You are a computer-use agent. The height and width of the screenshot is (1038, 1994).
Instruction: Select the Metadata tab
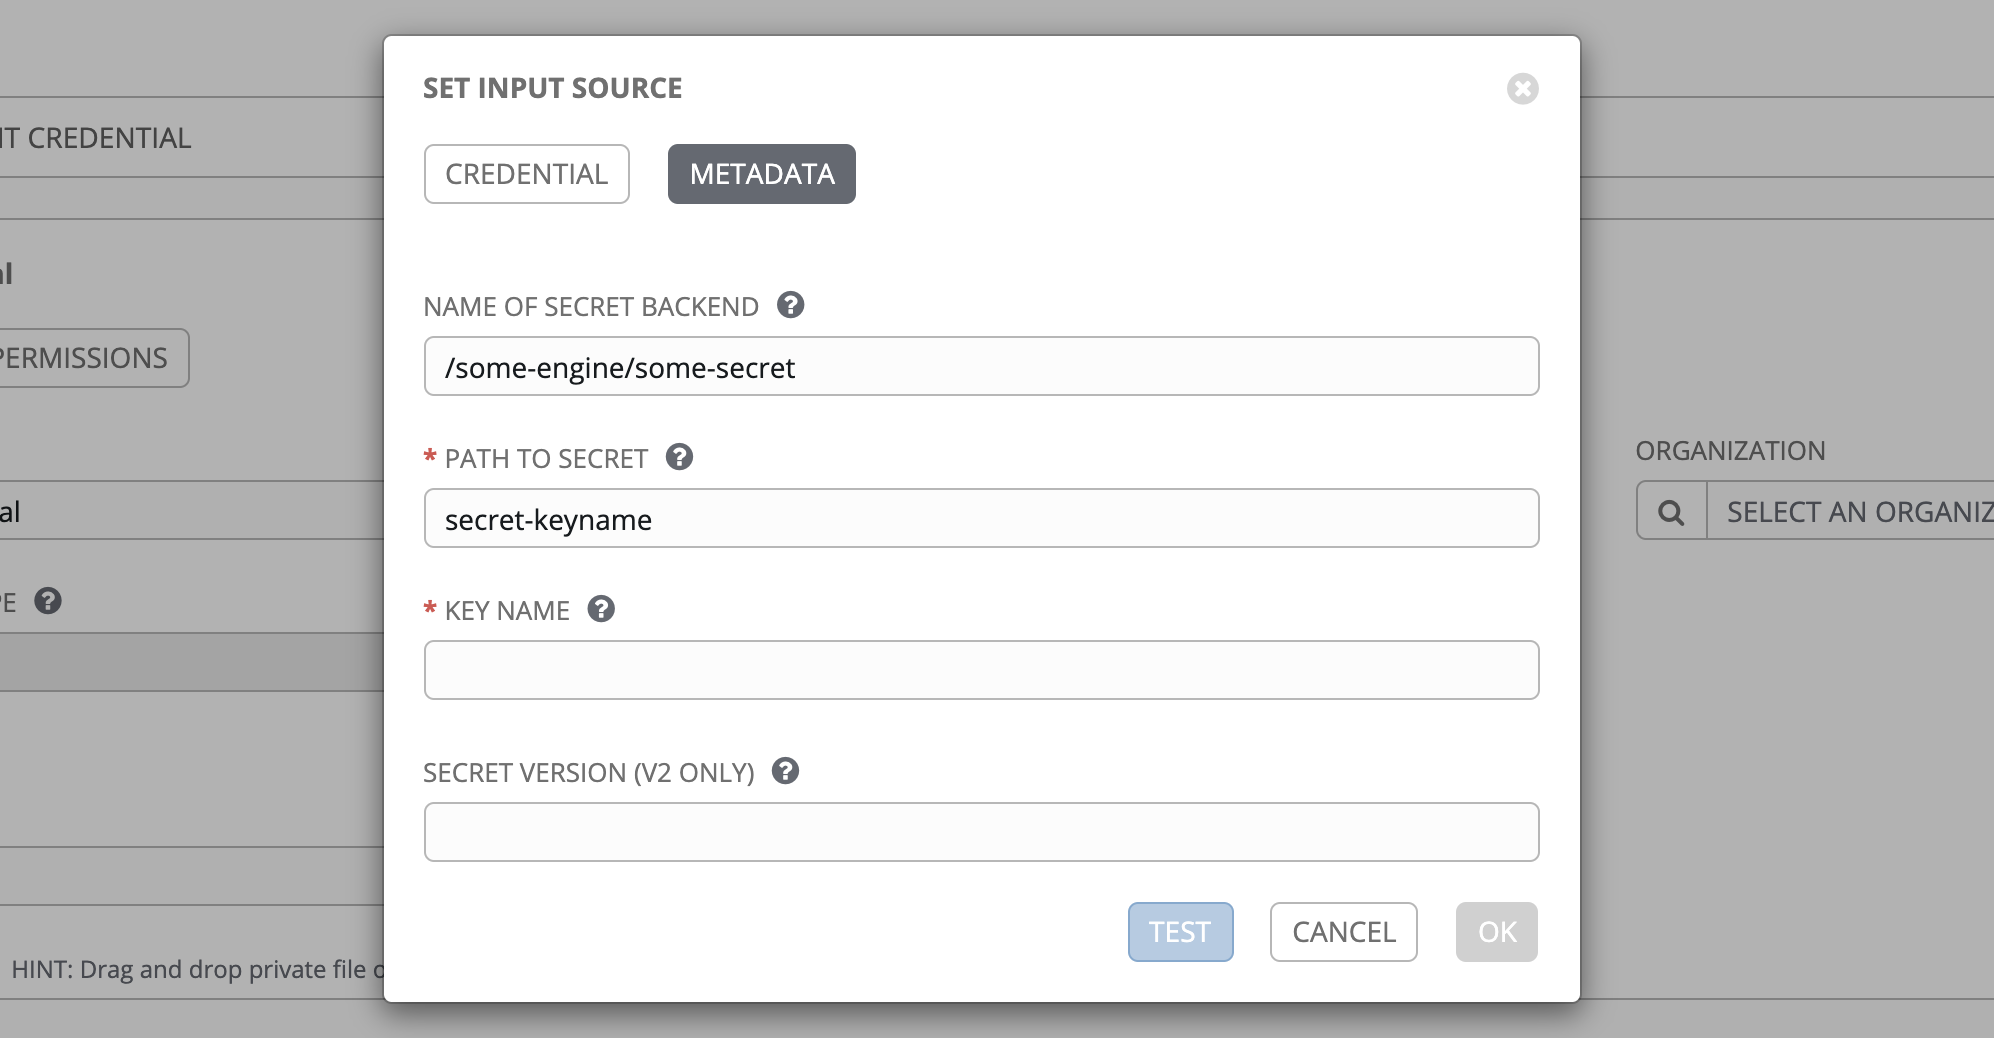coord(762,174)
